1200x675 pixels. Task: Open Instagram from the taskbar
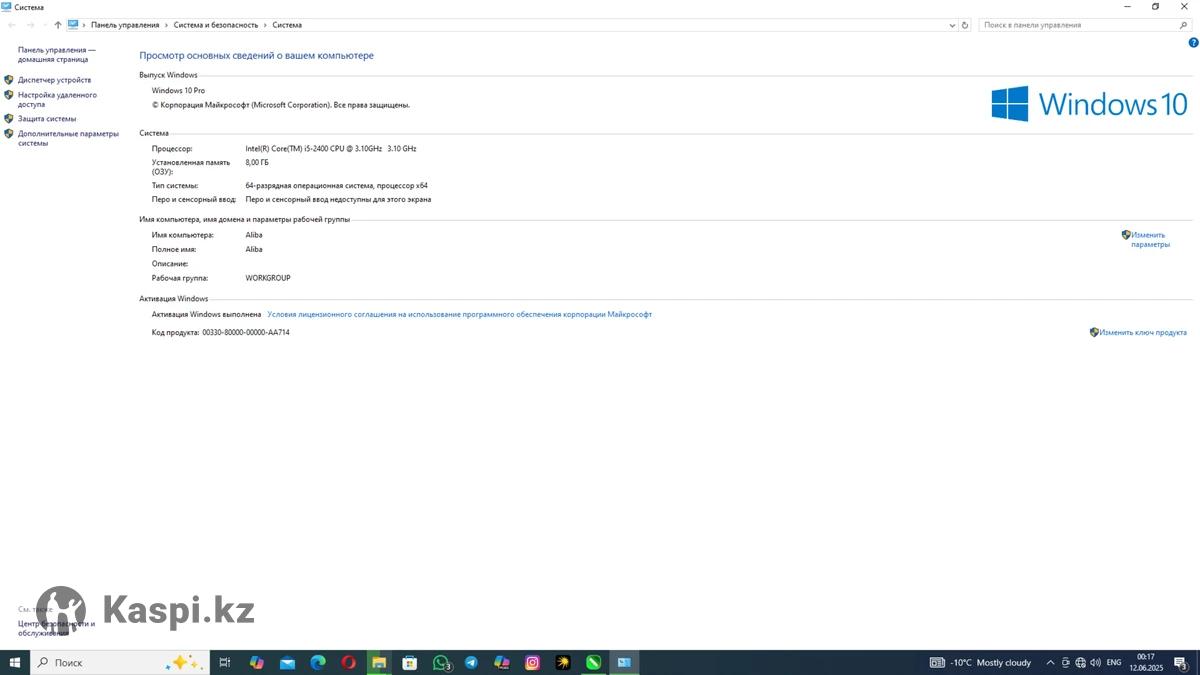pyautogui.click(x=533, y=662)
